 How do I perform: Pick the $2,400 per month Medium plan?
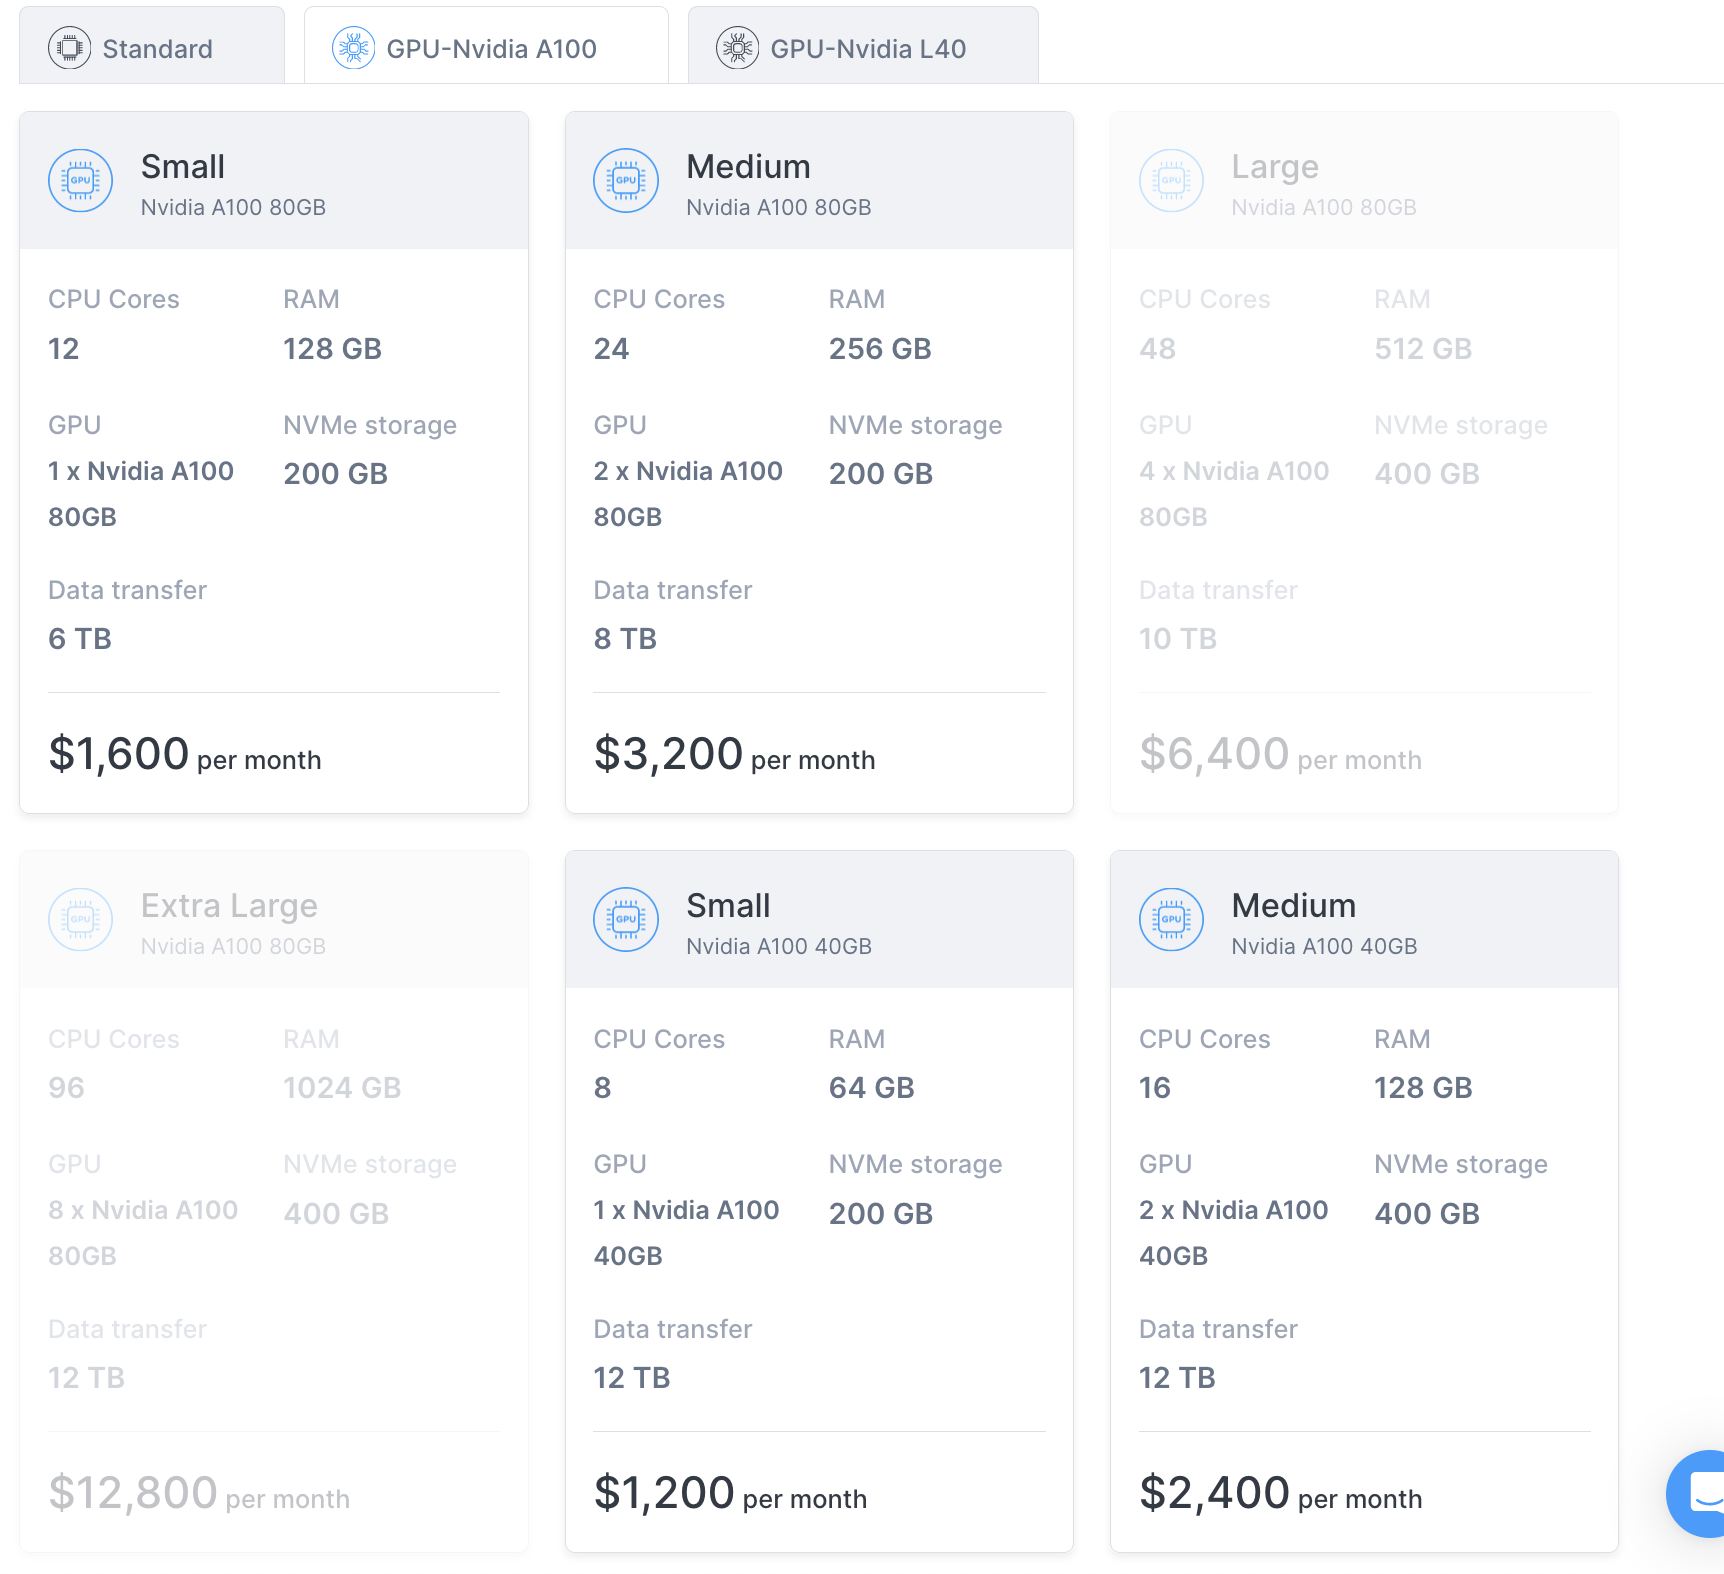(x=1364, y=1200)
